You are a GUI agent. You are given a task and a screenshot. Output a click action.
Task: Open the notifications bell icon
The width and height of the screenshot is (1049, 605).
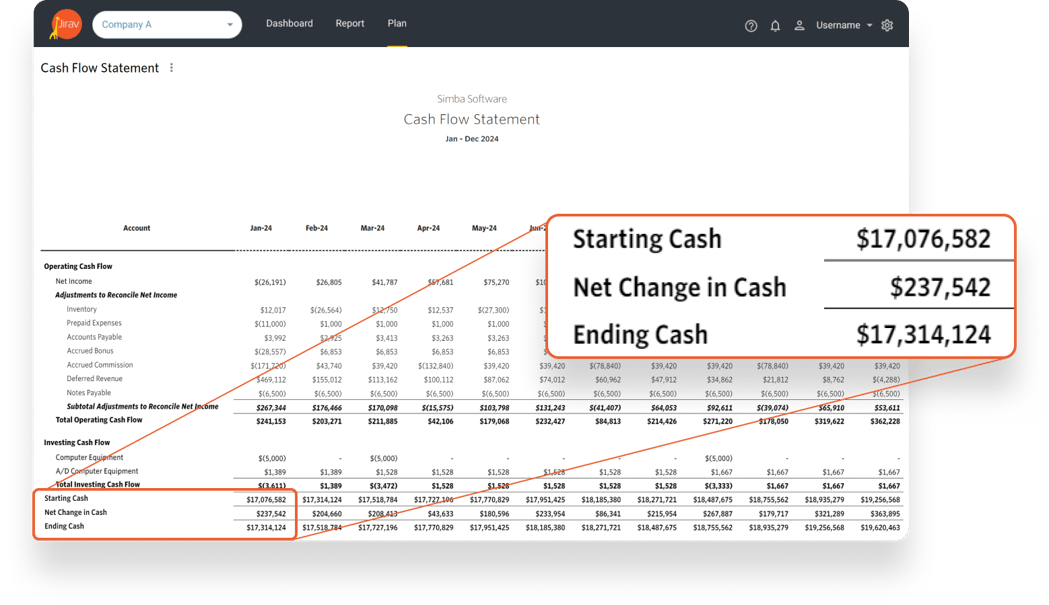pyautogui.click(x=775, y=26)
